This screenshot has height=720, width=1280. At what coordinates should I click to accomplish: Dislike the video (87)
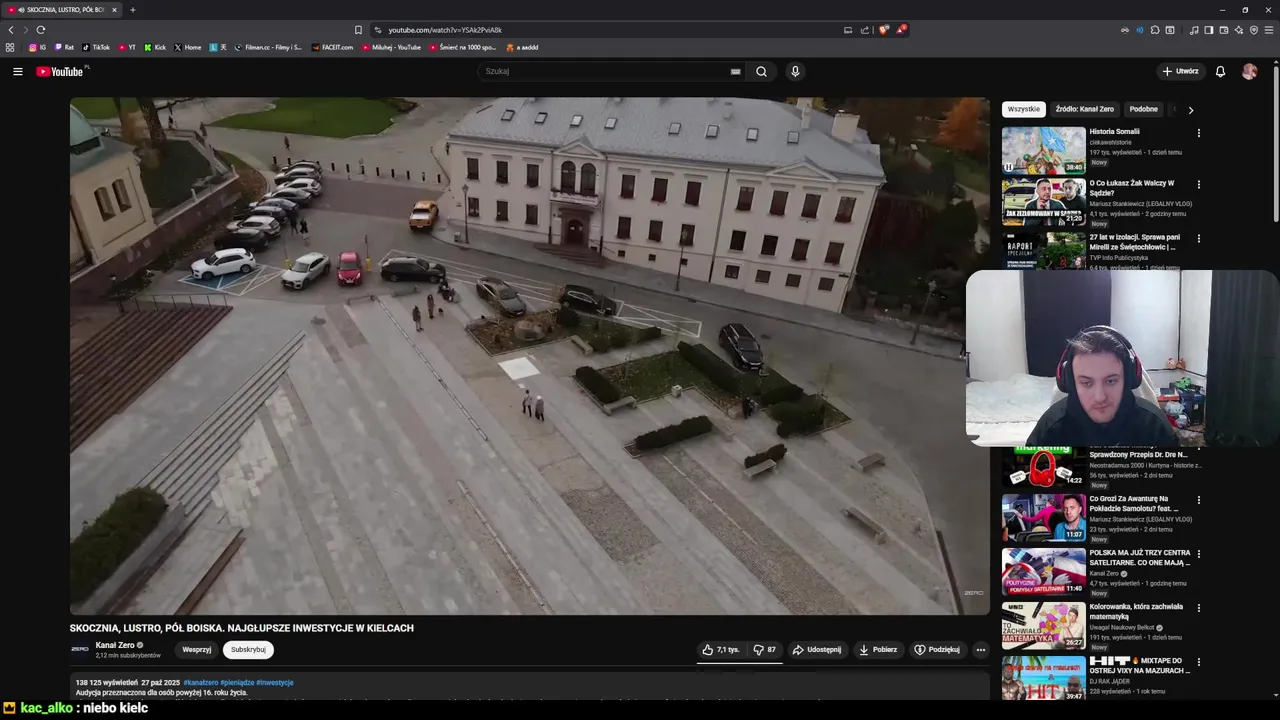[x=765, y=650]
